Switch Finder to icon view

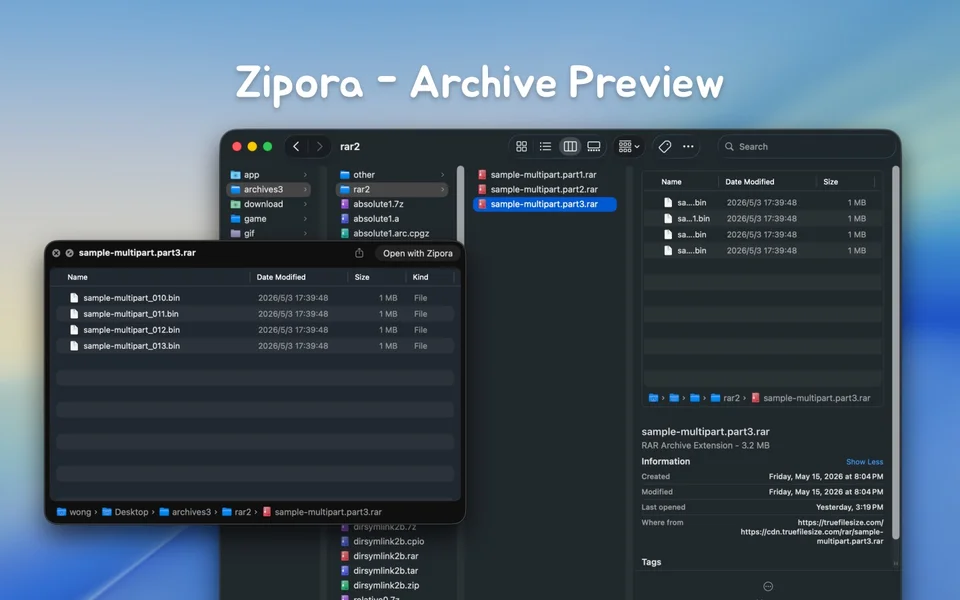[x=522, y=146]
